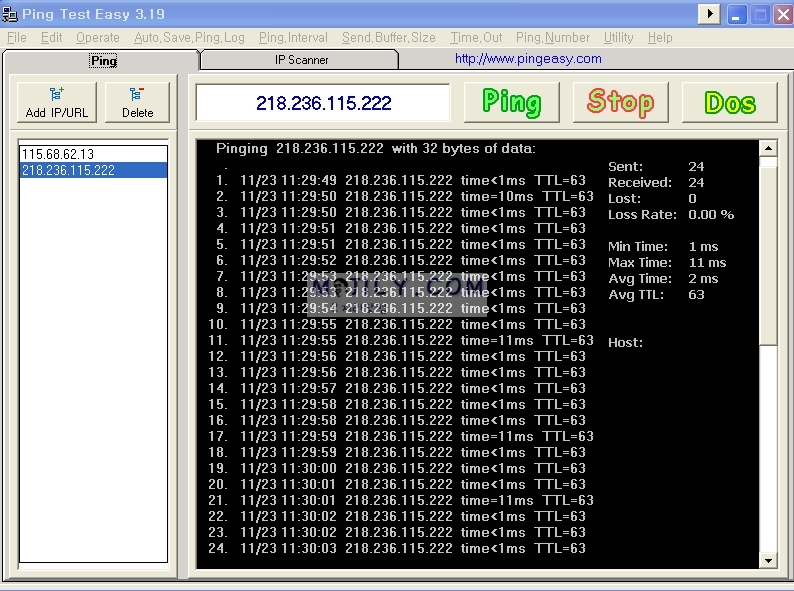Minimize the Ping Test Easy window

pyautogui.click(x=736, y=14)
